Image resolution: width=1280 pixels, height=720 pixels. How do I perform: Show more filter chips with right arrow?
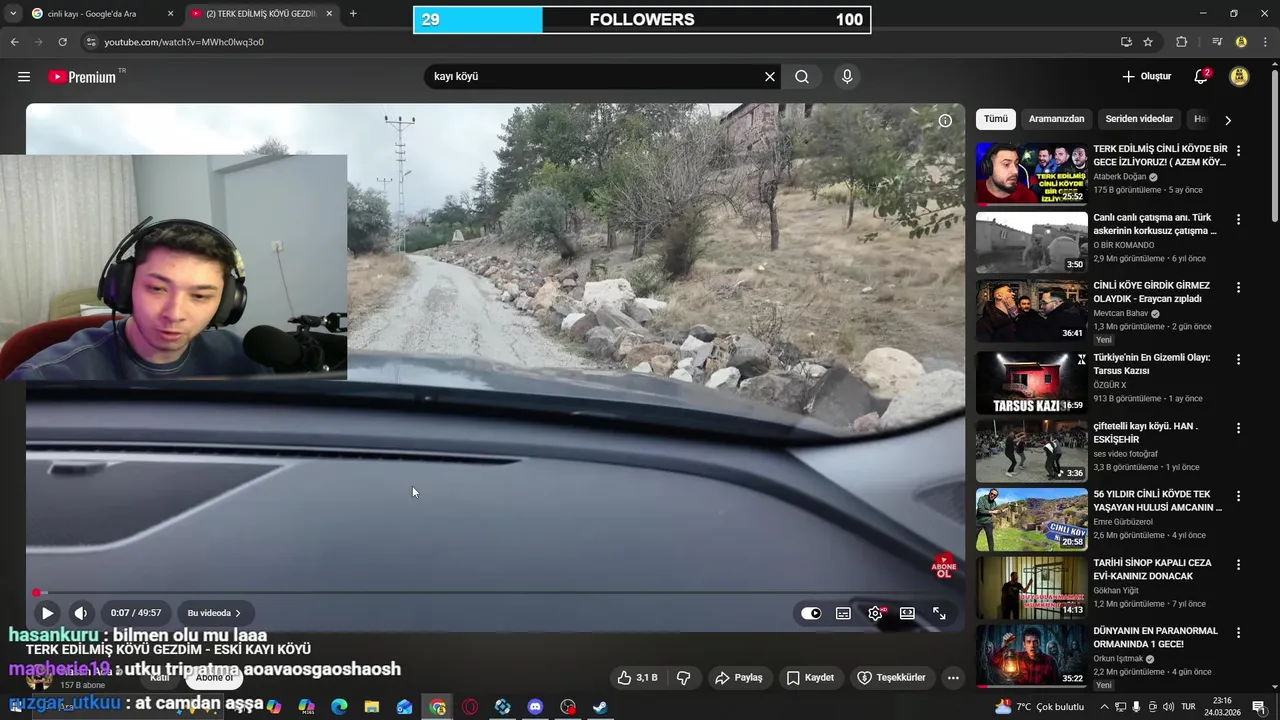point(1228,120)
